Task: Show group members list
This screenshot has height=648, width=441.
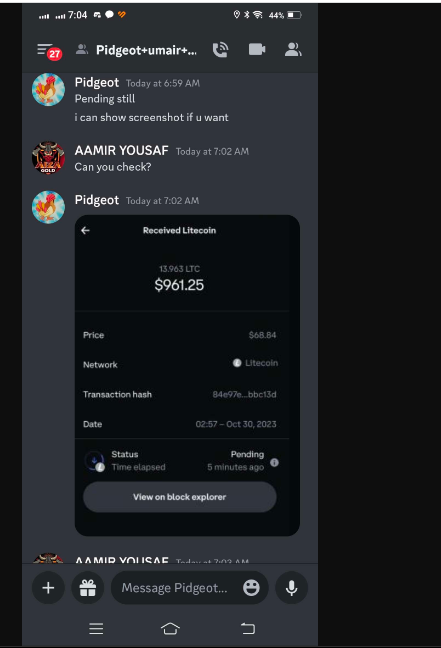Action: (x=293, y=50)
